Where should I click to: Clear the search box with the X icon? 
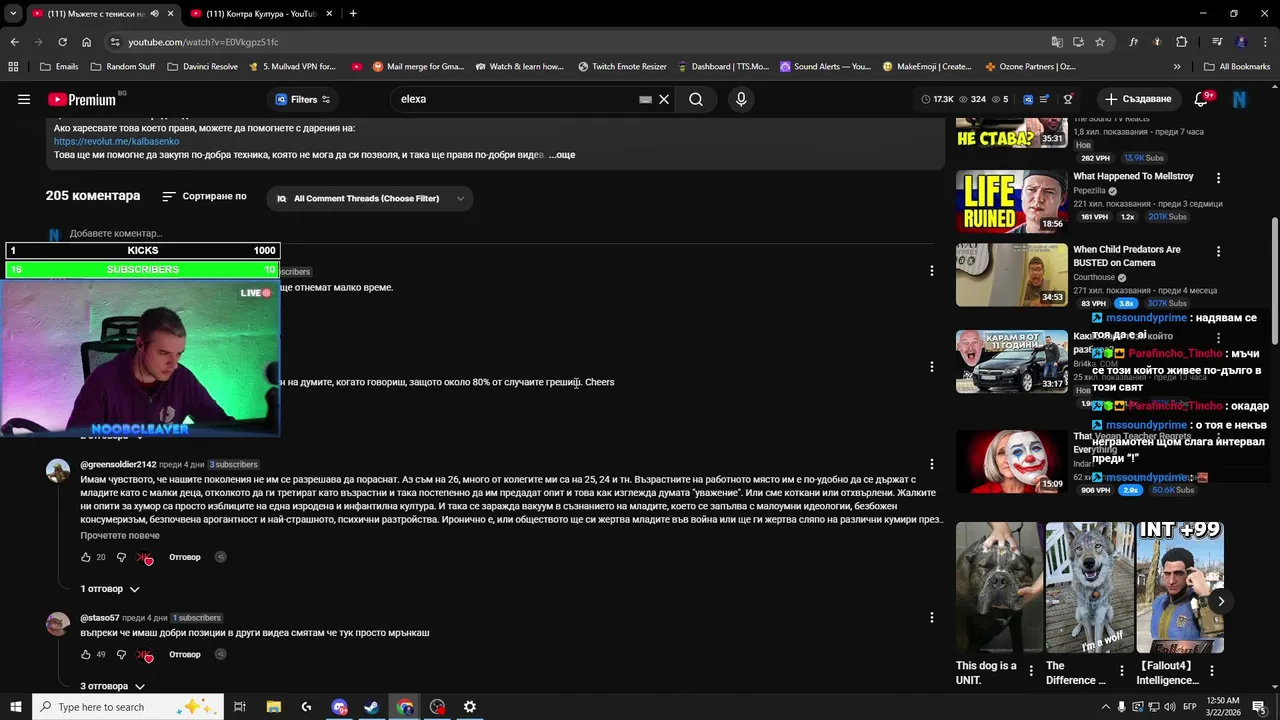coord(663,99)
